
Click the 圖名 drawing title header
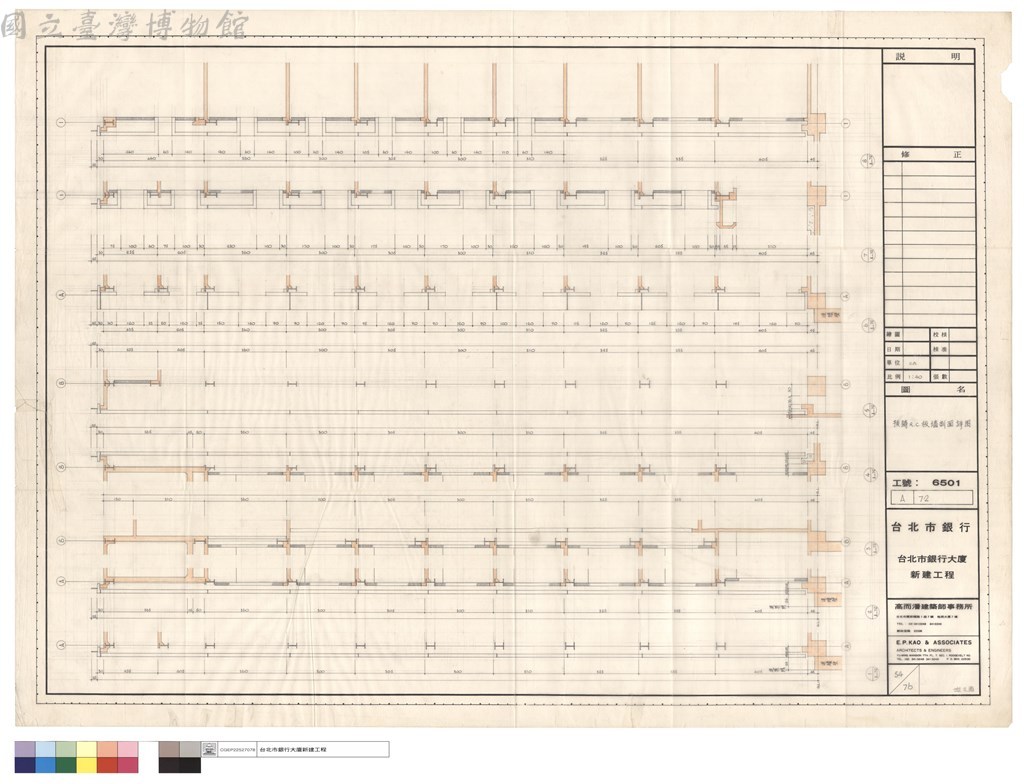[931, 389]
